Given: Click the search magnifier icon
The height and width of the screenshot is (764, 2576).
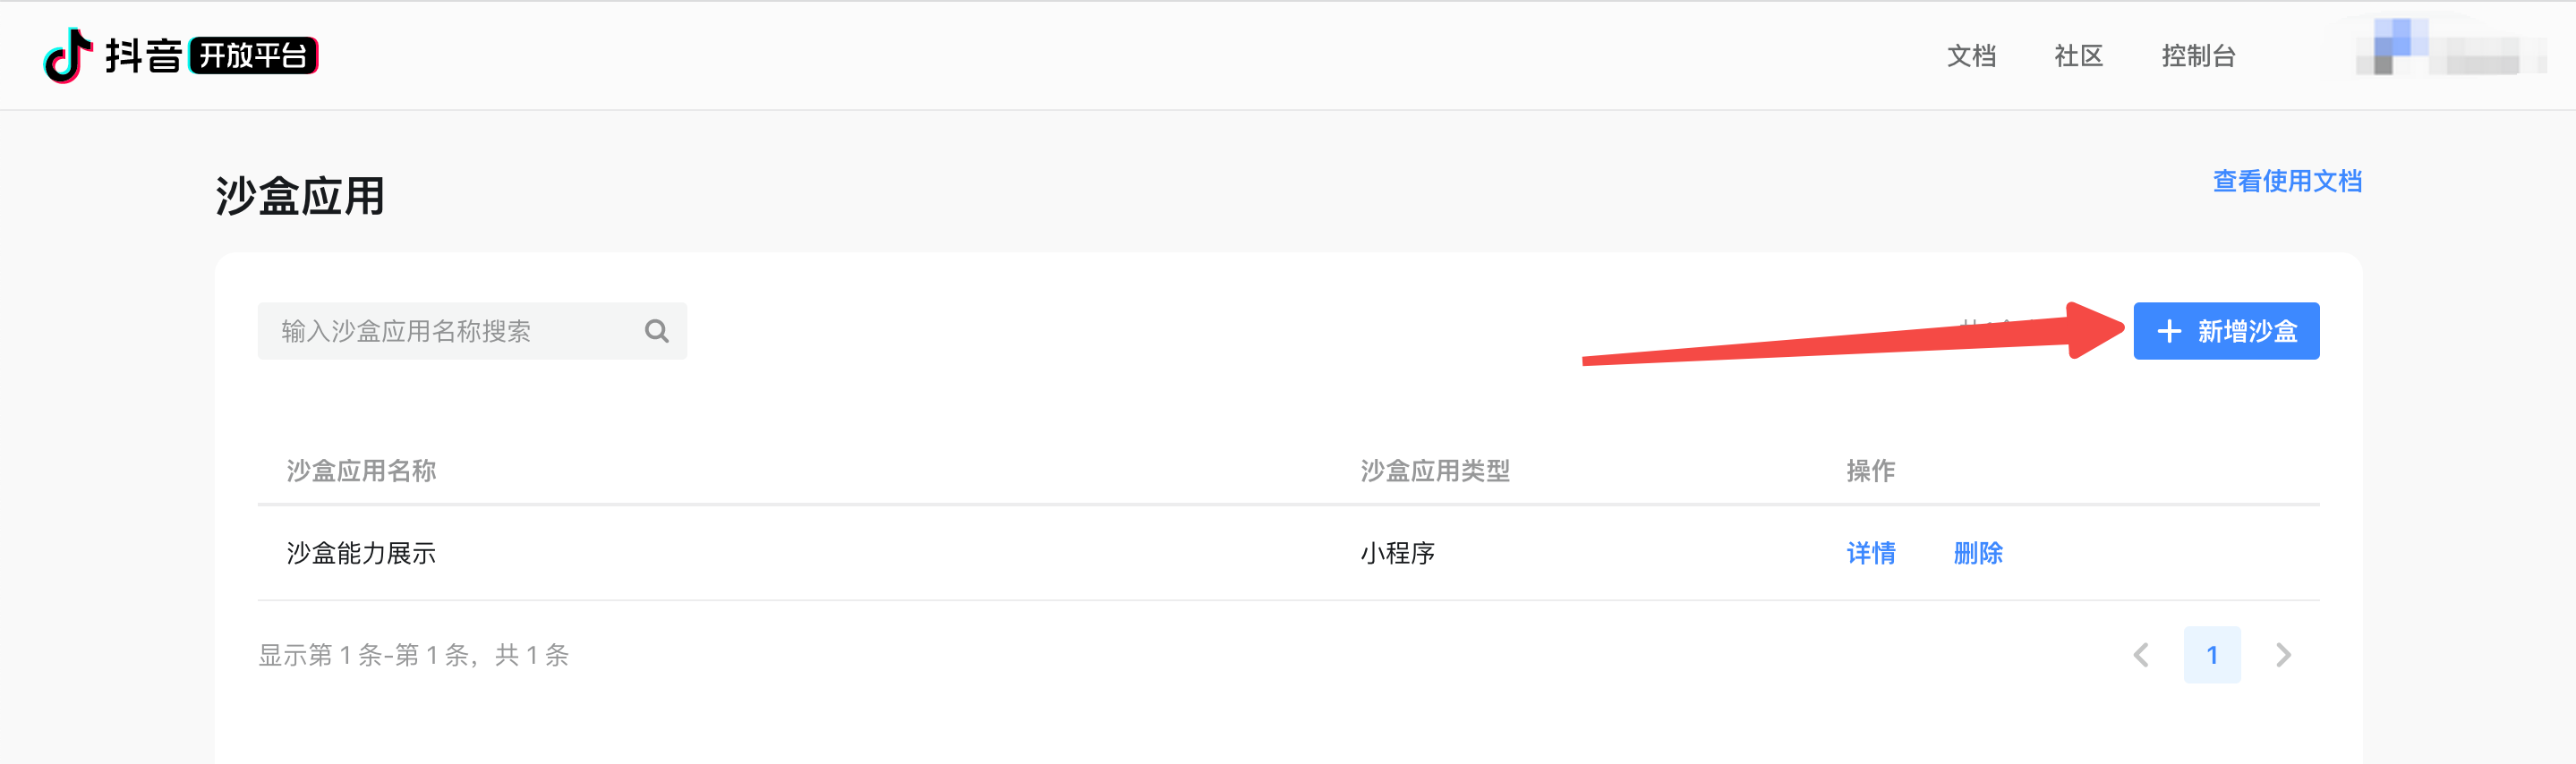Looking at the screenshot, I should [656, 331].
